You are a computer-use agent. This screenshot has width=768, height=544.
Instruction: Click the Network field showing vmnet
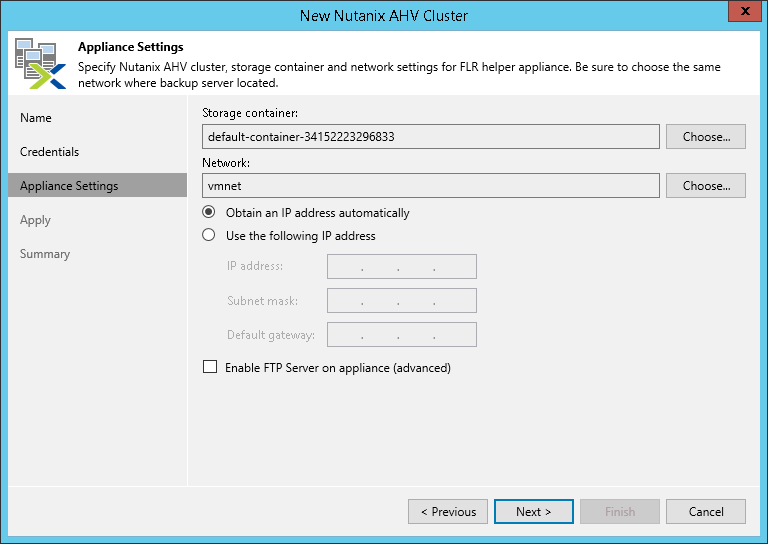[430, 186]
